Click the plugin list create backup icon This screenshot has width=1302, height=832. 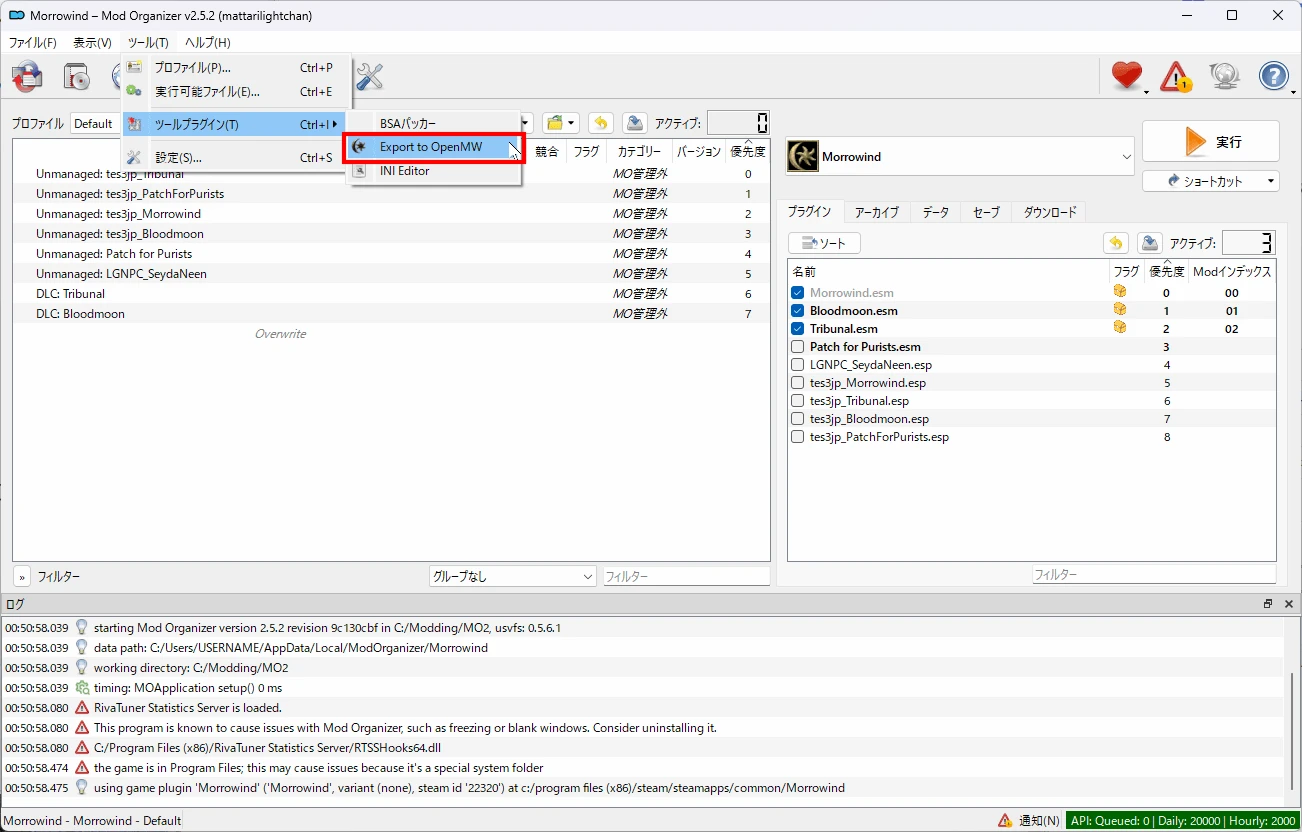click(x=1149, y=243)
